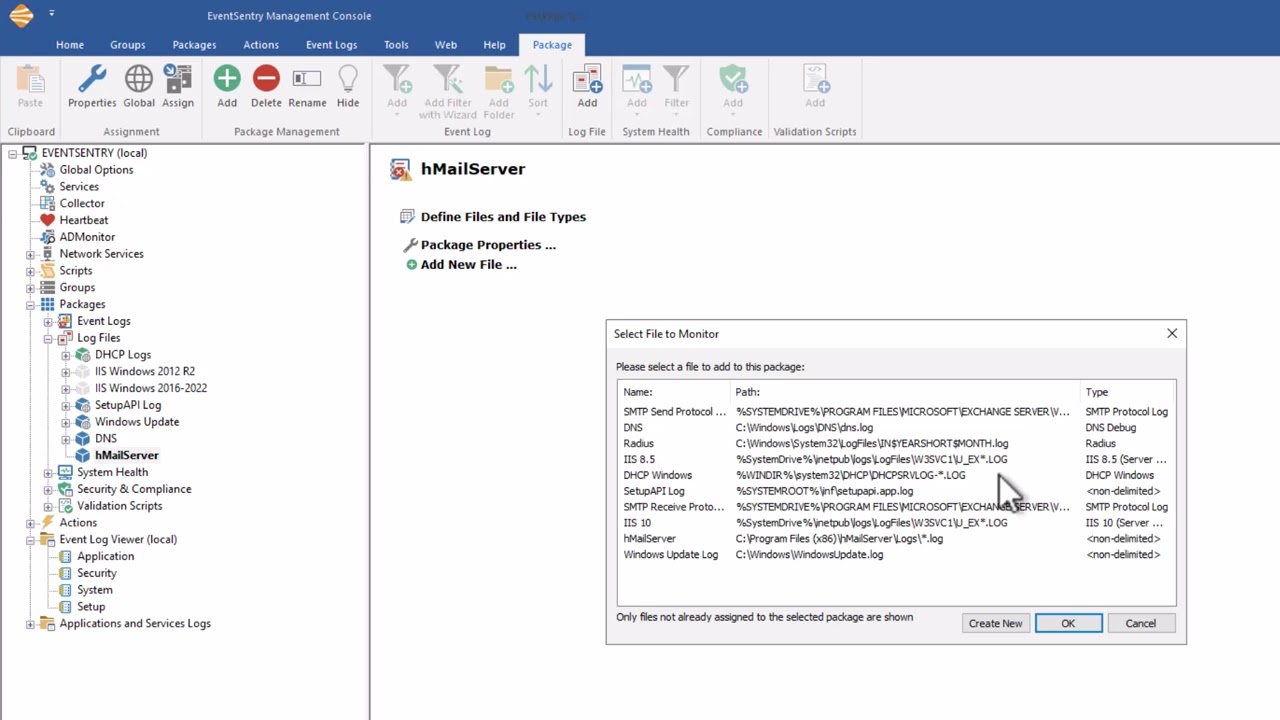This screenshot has width=1280, height=720.
Task: Click the Validation Scripts Add icon
Action: pyautogui.click(x=815, y=79)
